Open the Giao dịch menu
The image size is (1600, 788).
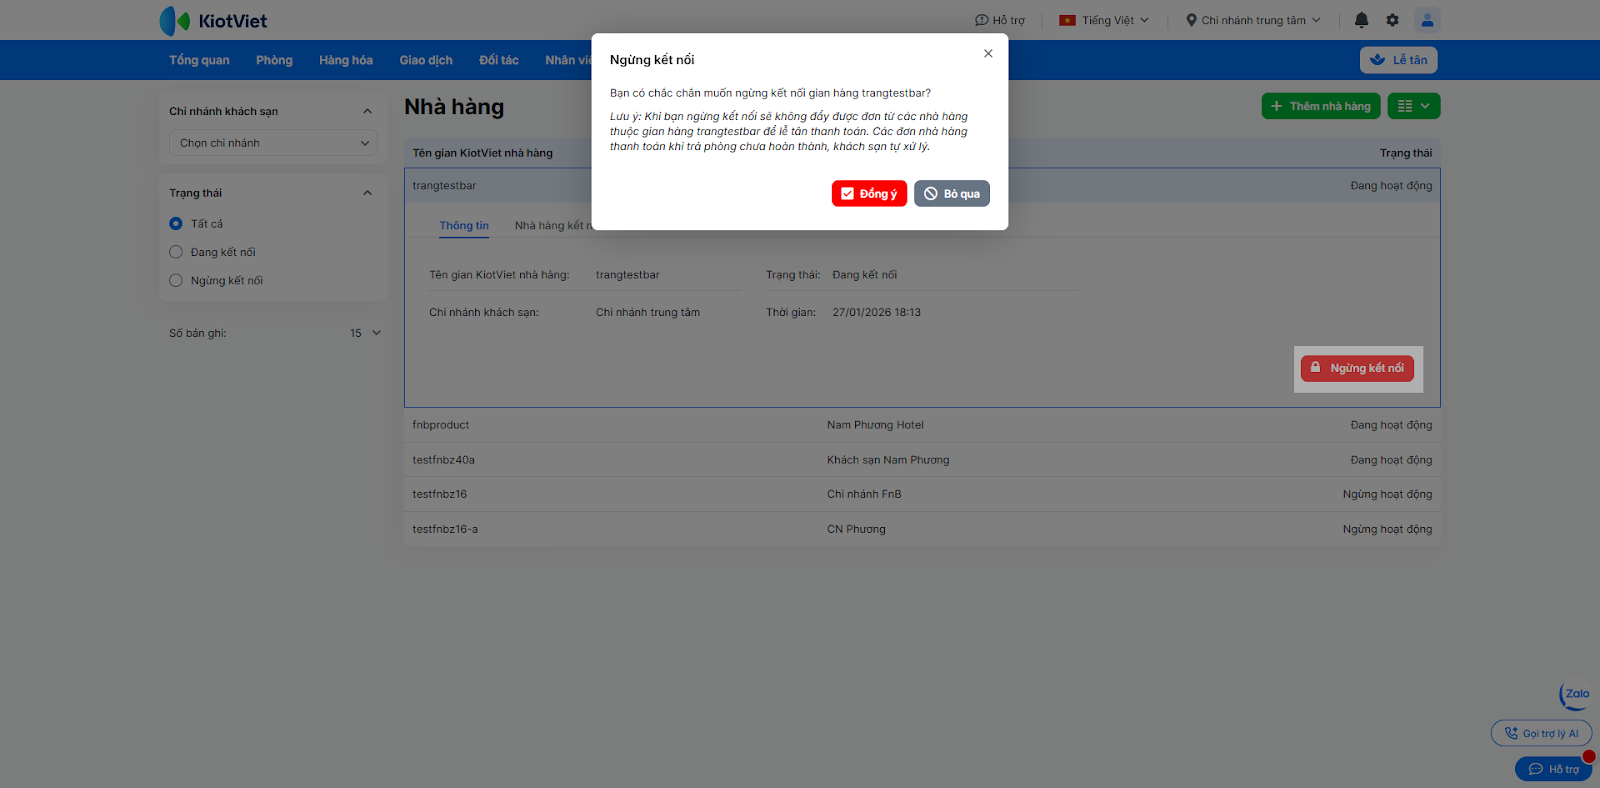pyautogui.click(x=426, y=60)
